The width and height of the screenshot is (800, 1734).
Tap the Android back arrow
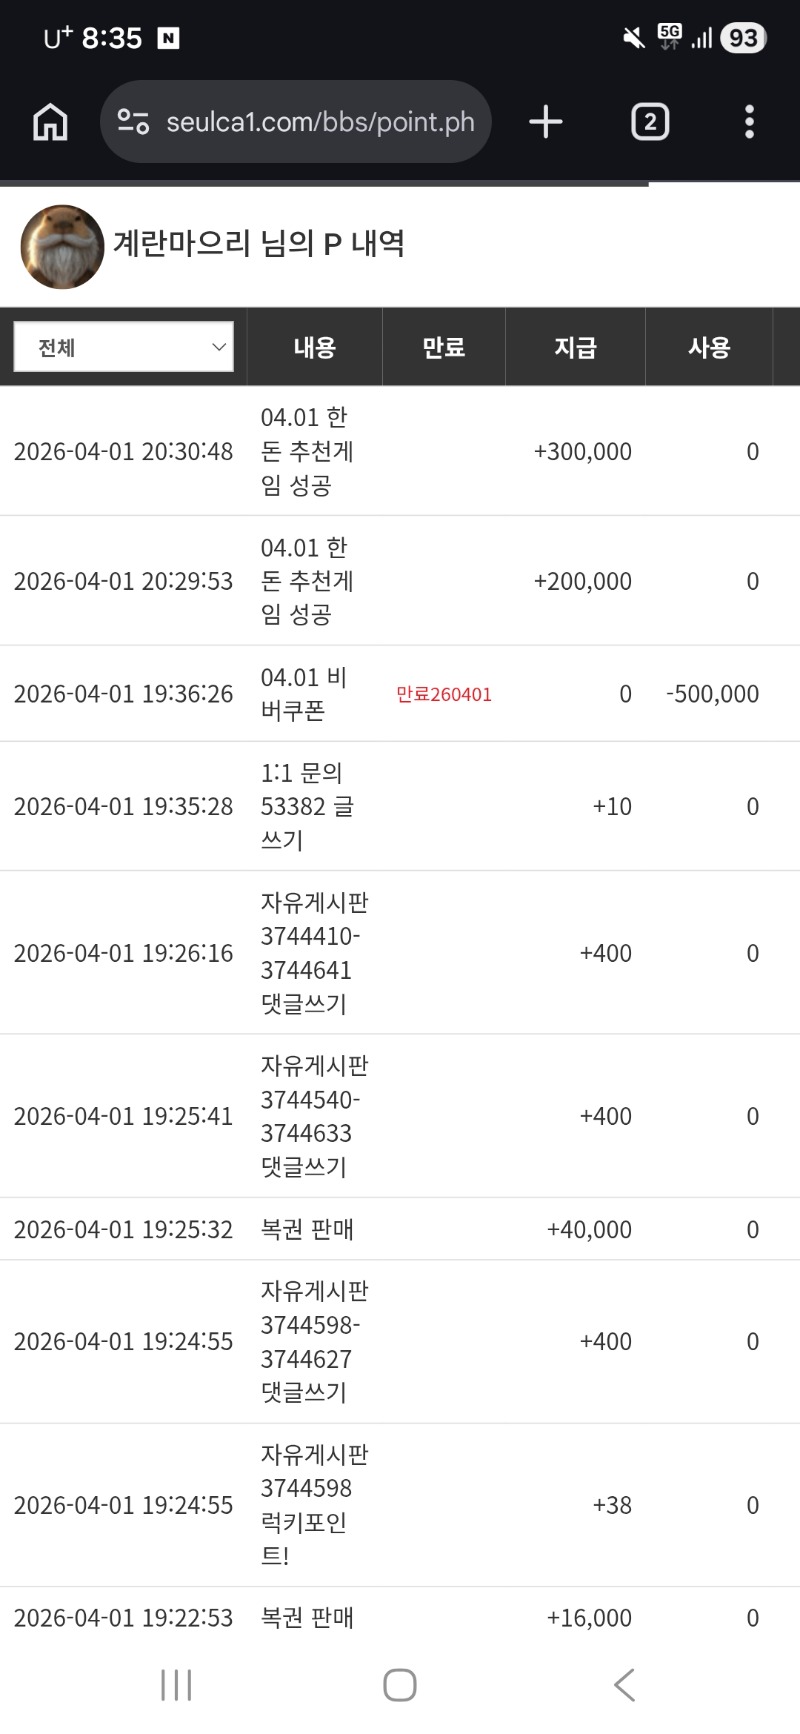(x=624, y=1685)
